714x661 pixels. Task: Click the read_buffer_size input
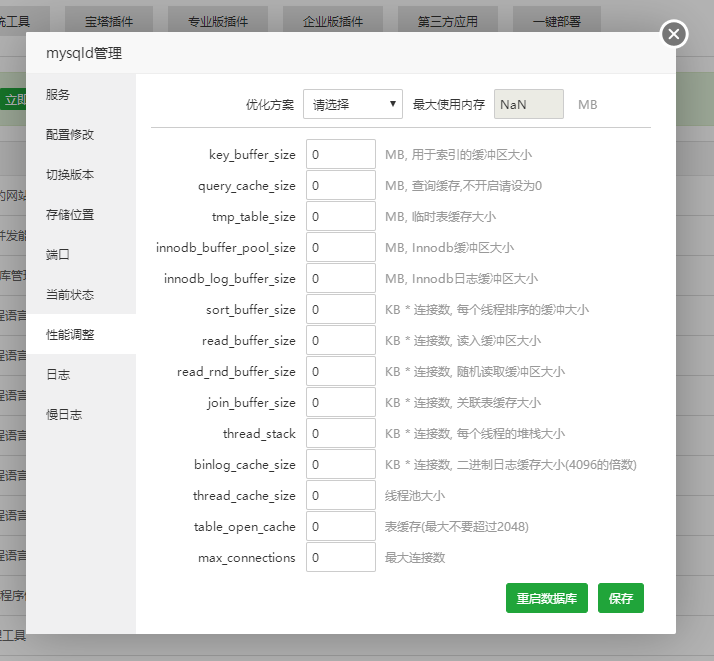tap(341, 340)
